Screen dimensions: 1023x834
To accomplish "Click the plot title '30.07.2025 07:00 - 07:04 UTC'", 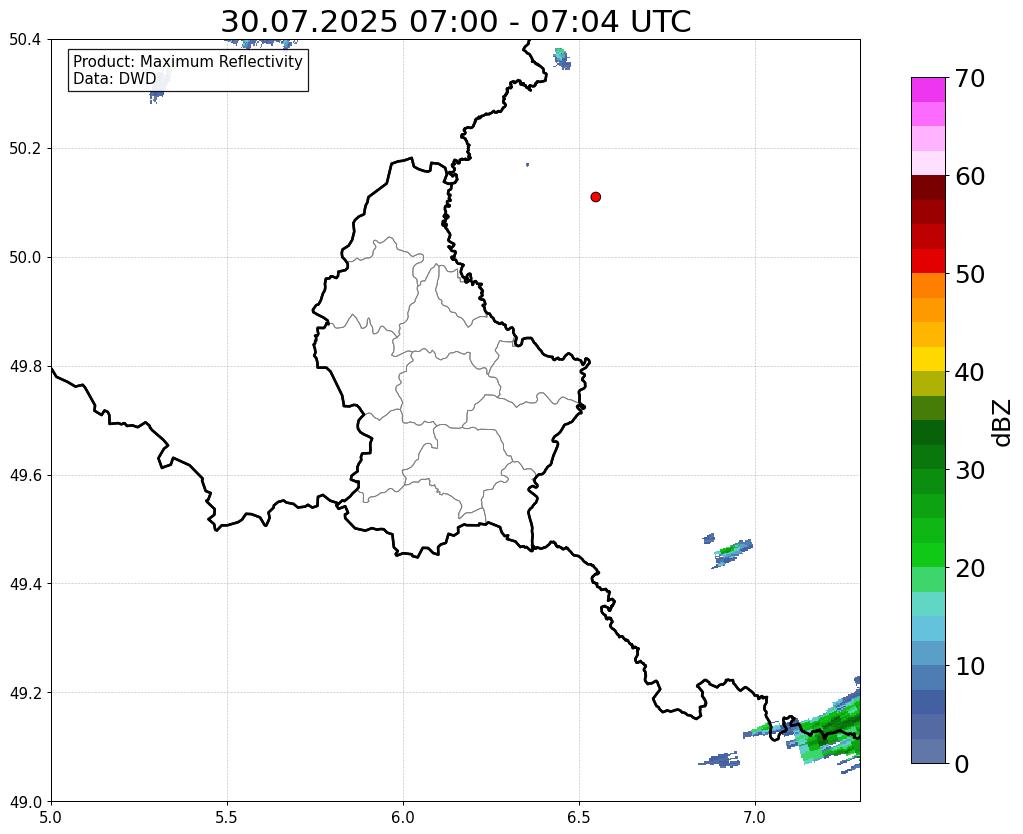I will click(455, 22).
